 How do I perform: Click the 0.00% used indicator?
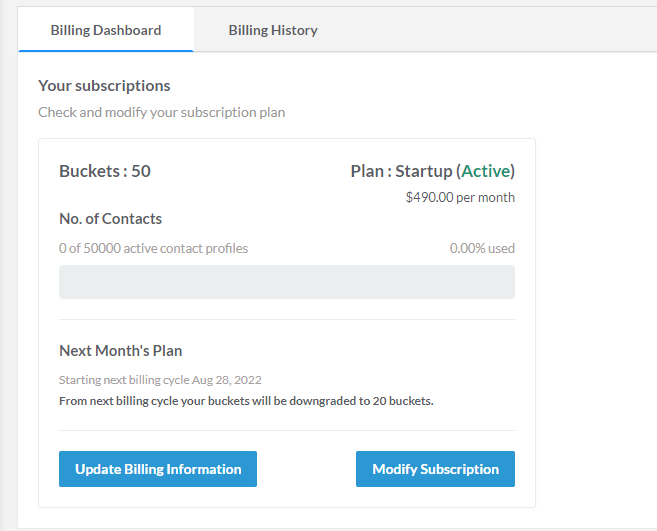482,249
